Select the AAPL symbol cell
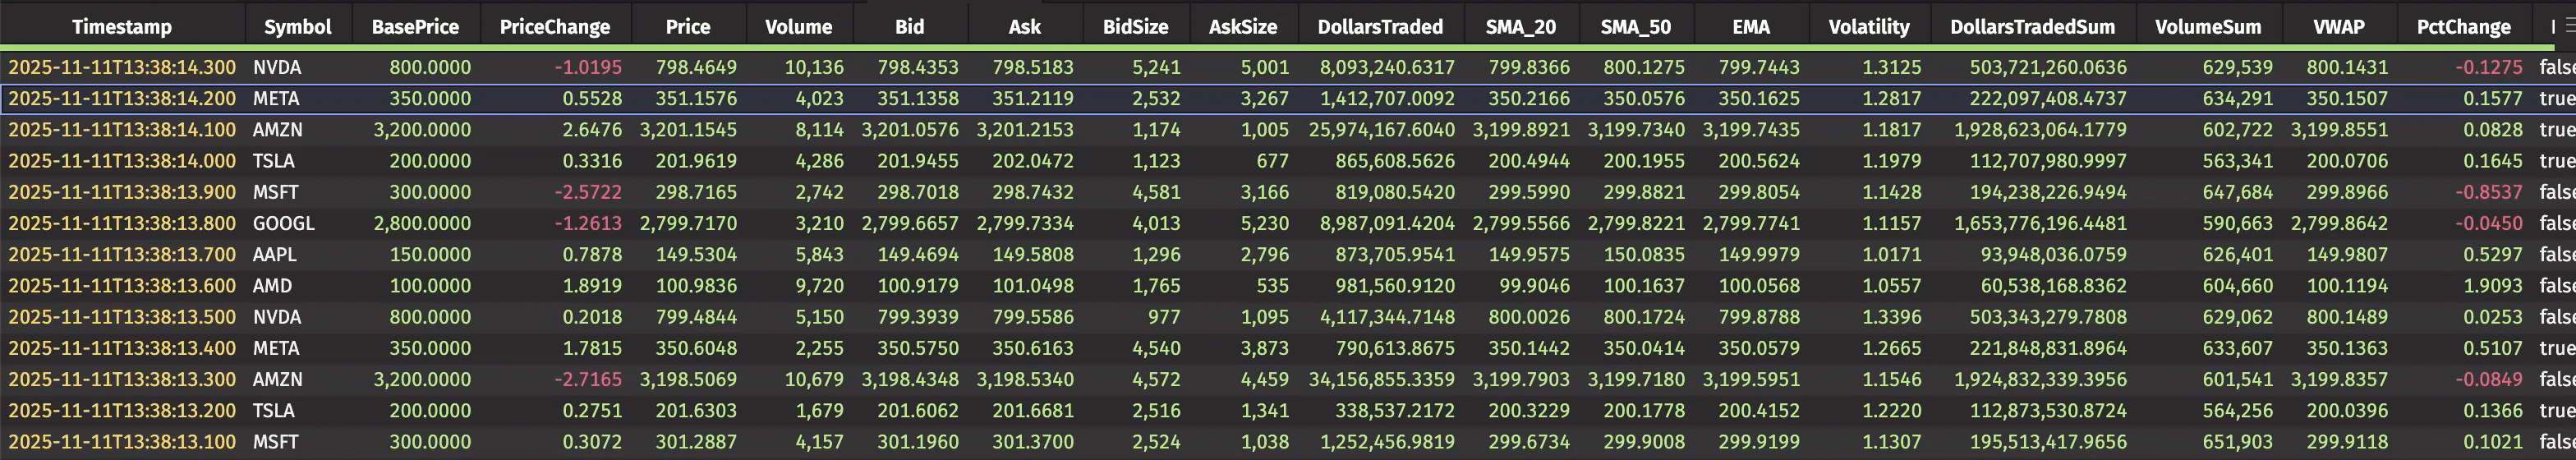2576x460 pixels. (x=274, y=255)
